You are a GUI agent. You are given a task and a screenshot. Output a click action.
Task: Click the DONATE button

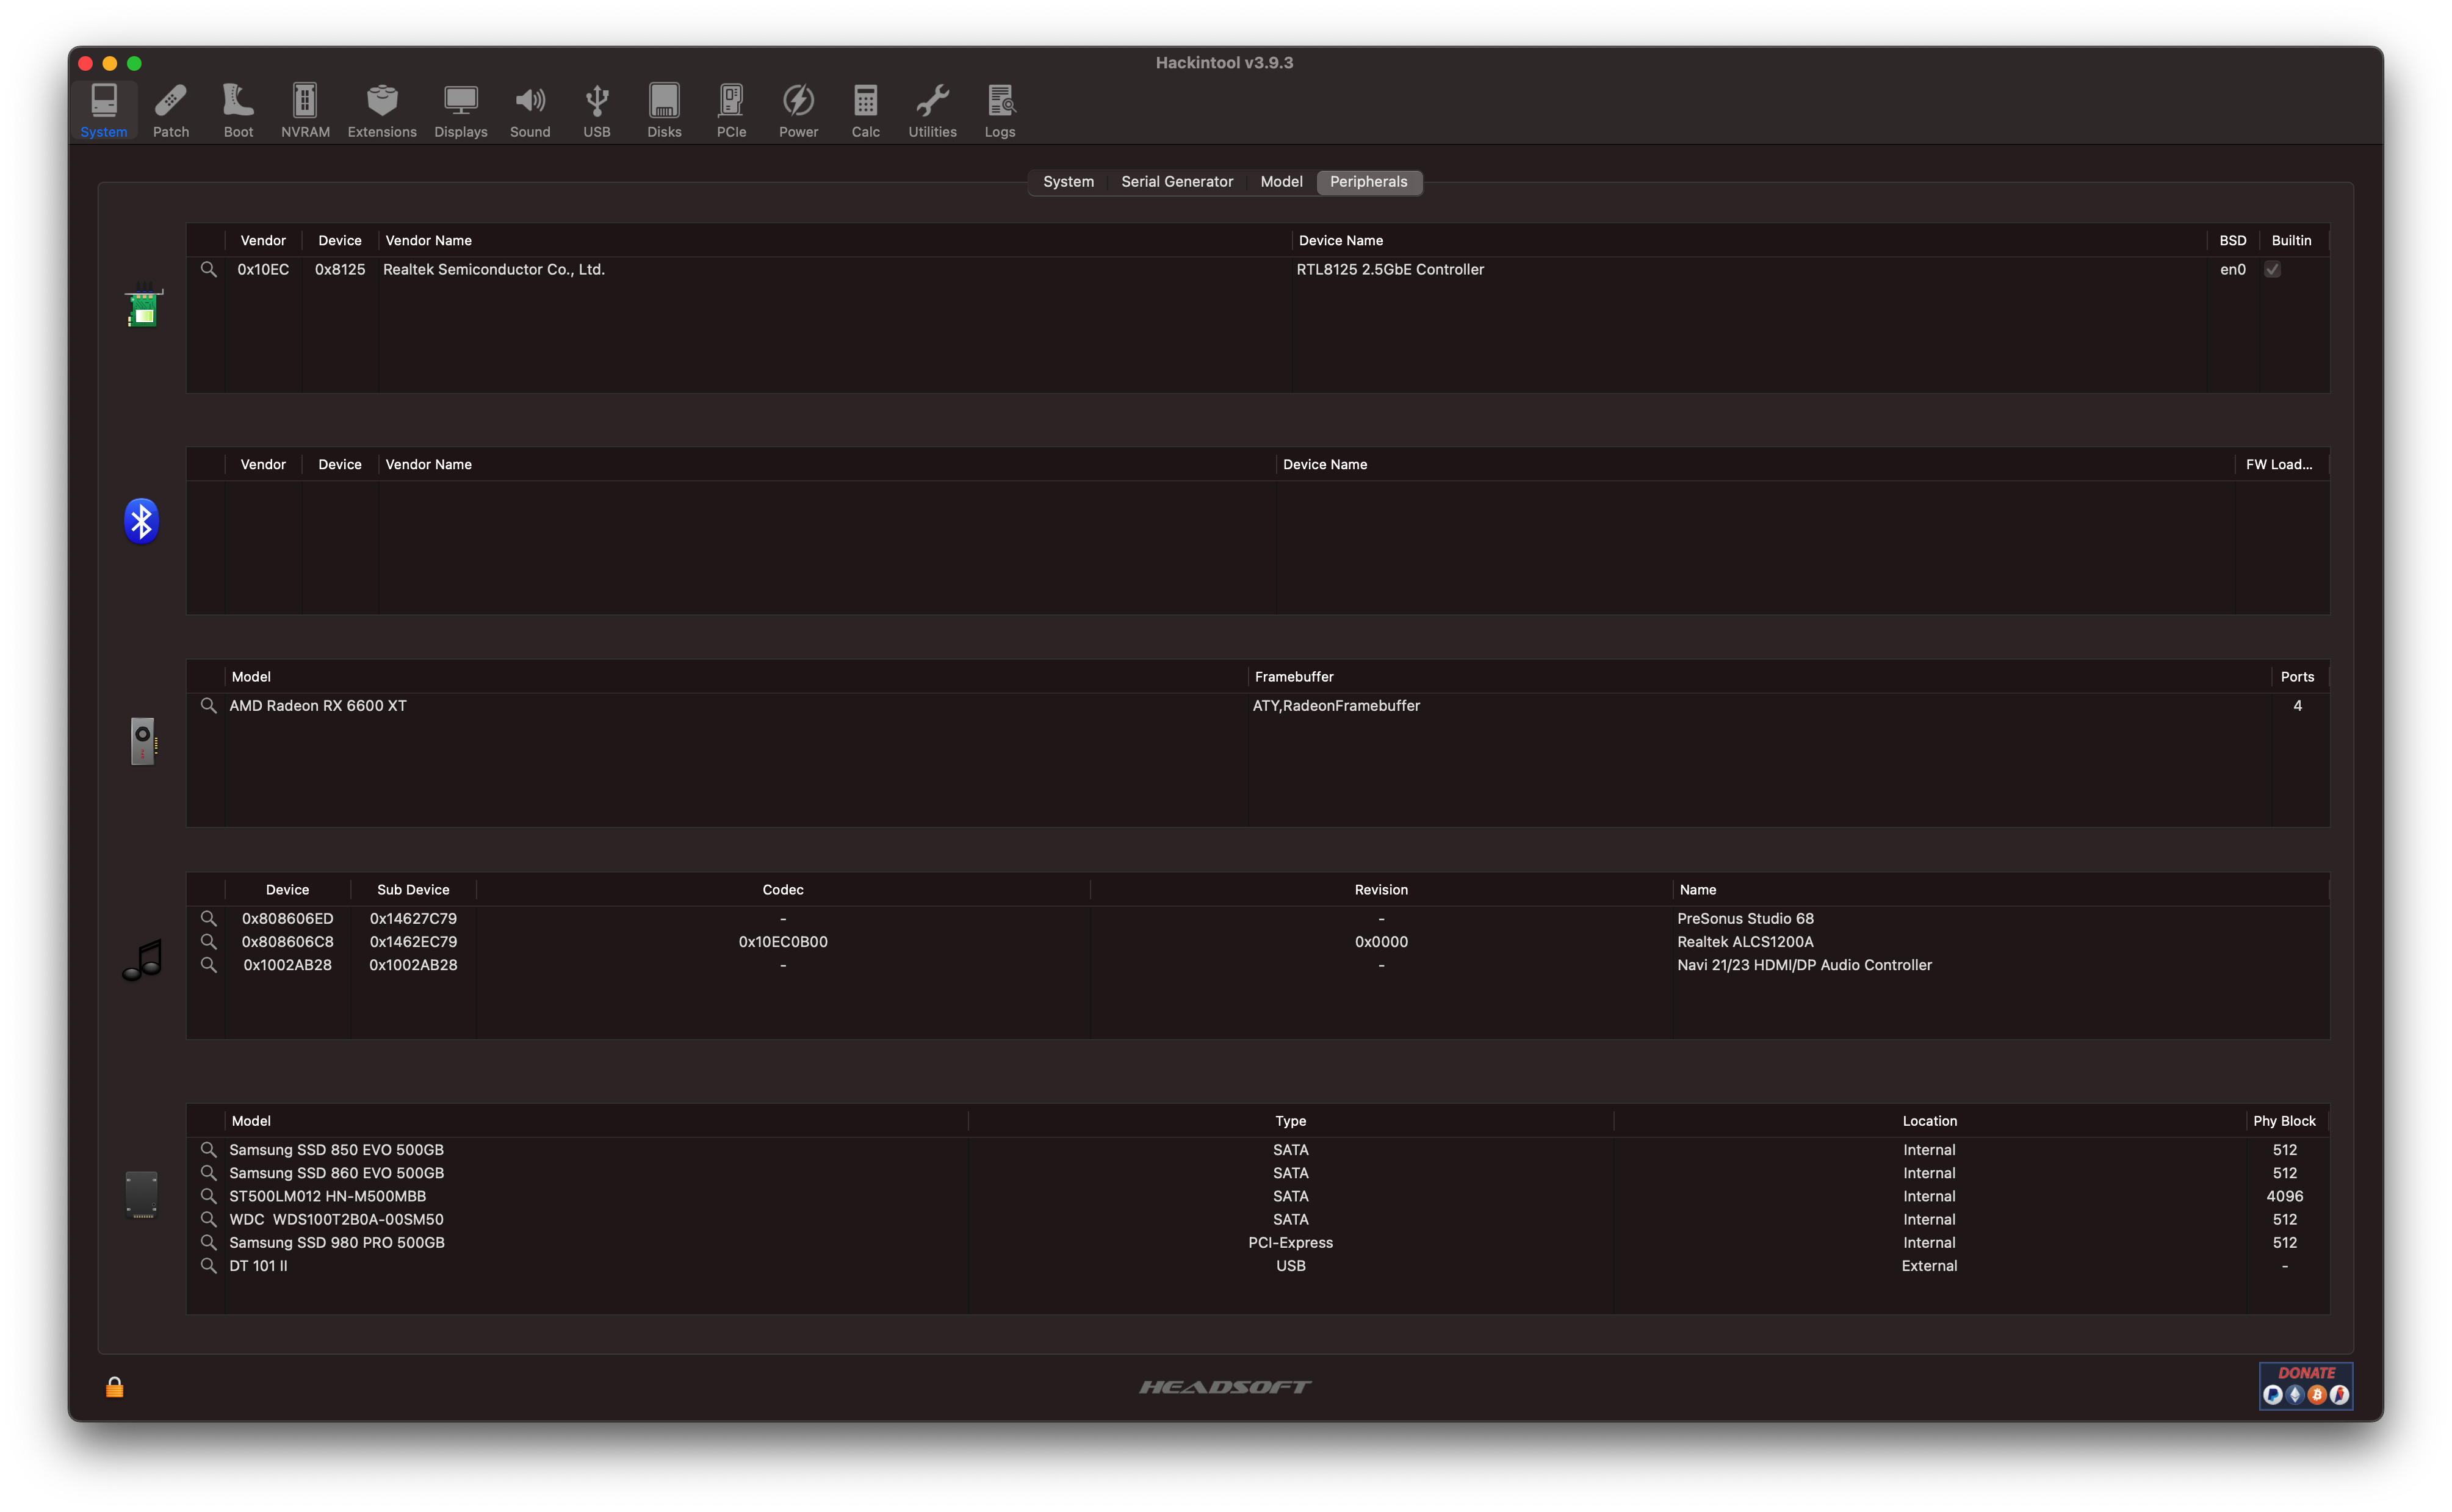[x=2307, y=1385]
